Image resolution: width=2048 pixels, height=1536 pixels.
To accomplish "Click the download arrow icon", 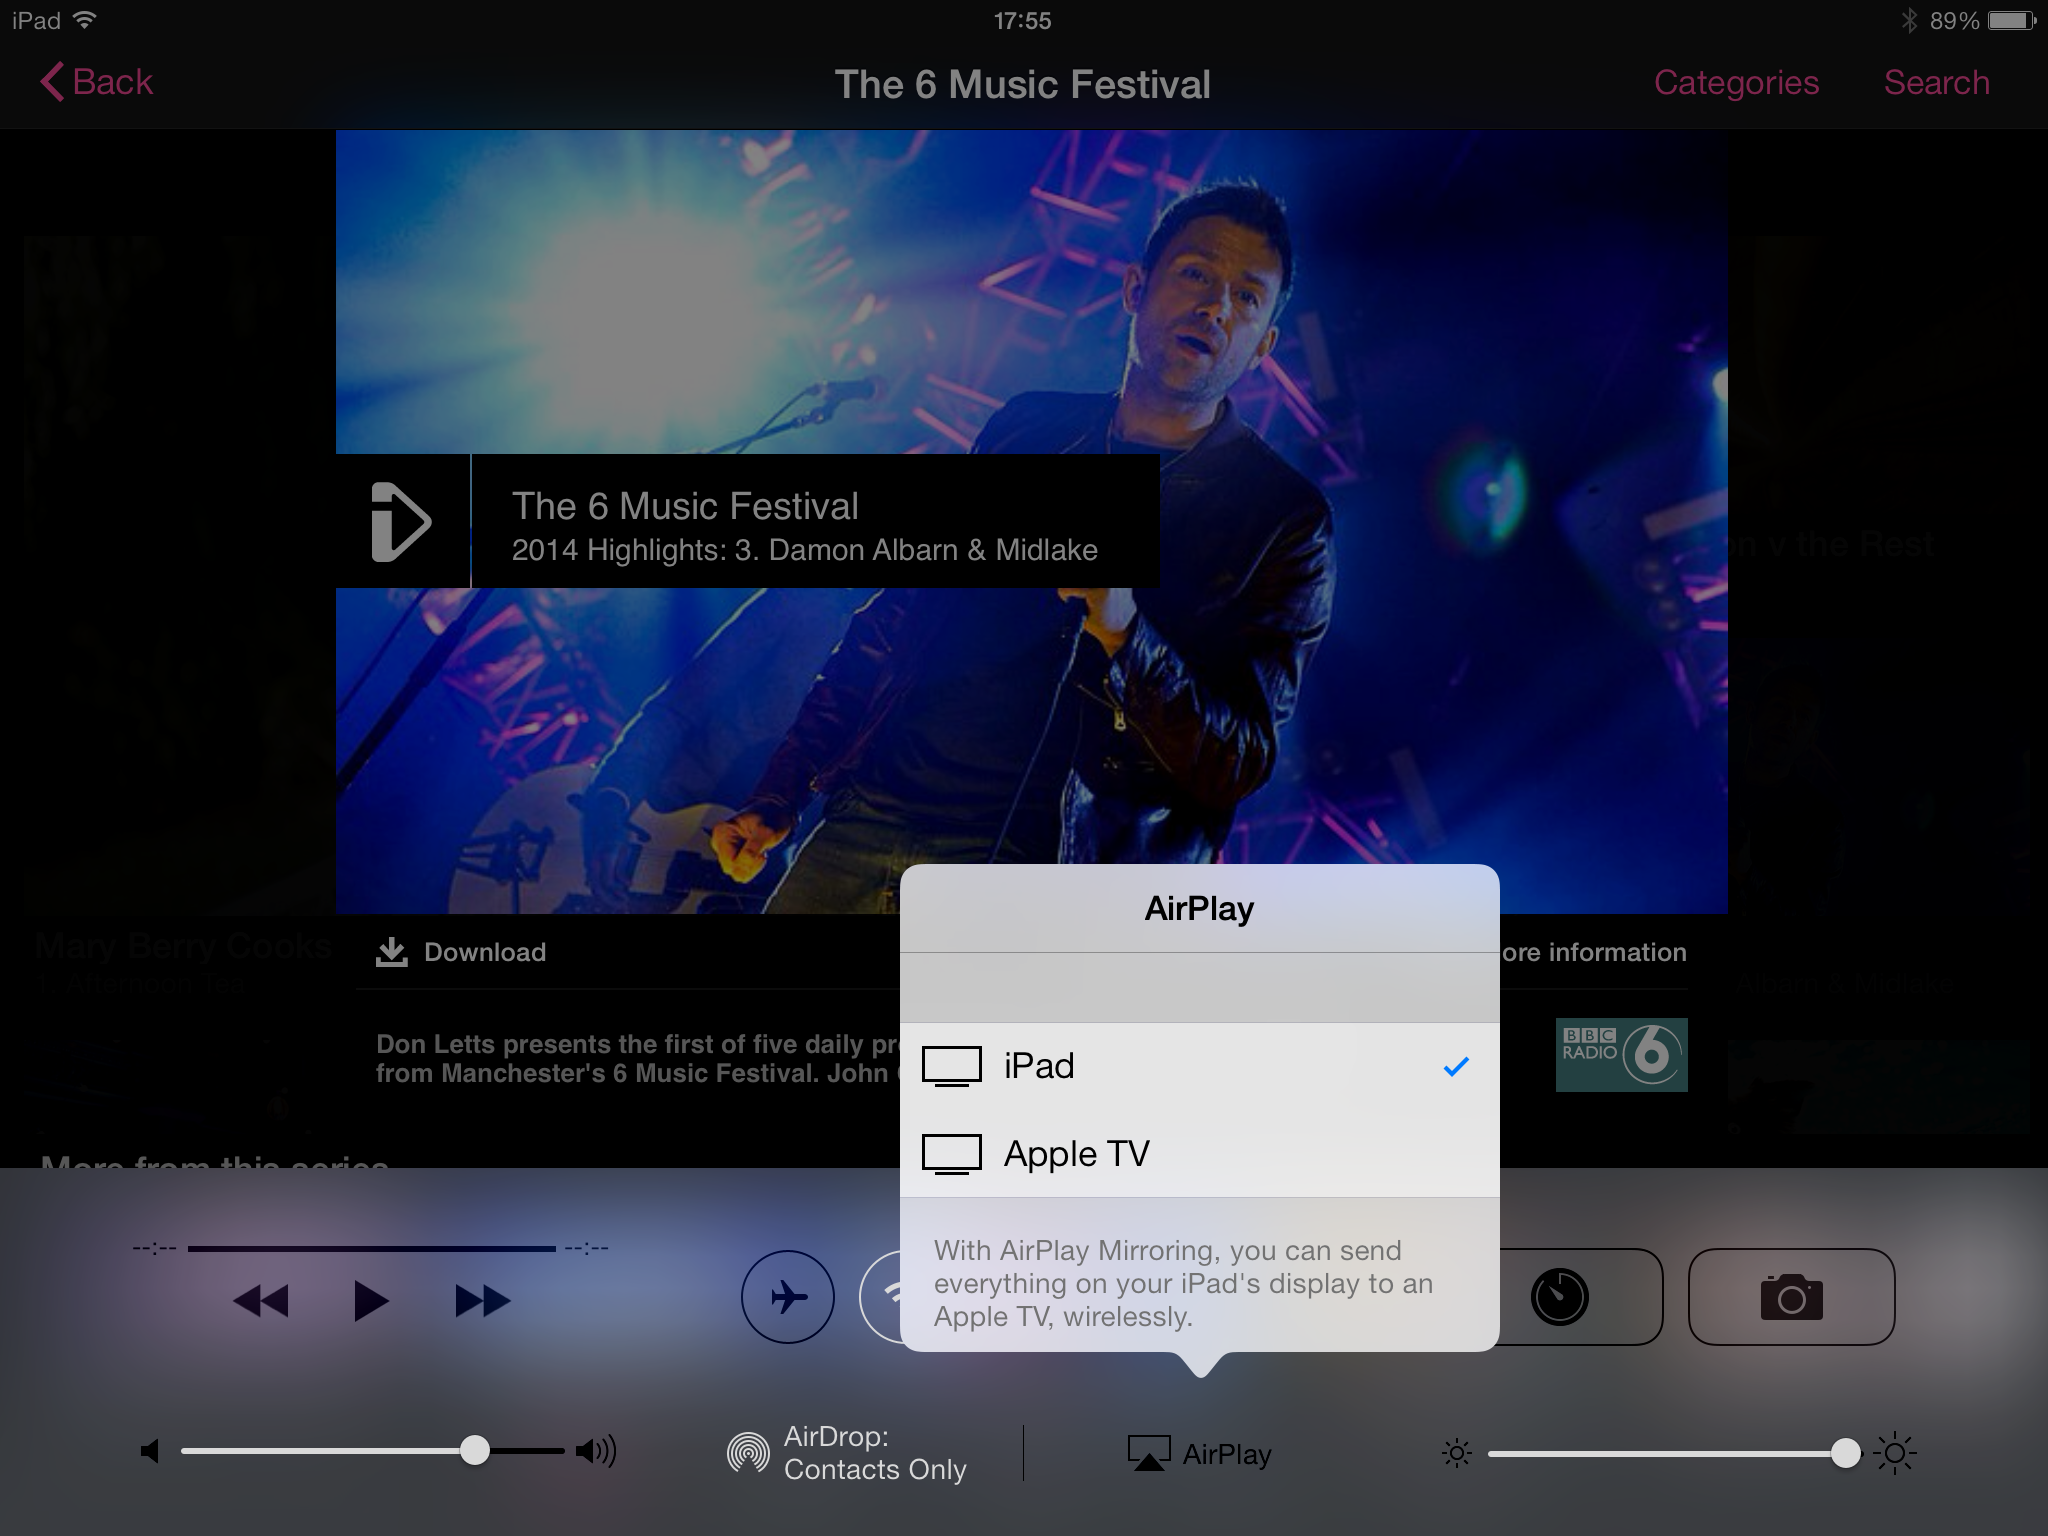I will click(391, 952).
